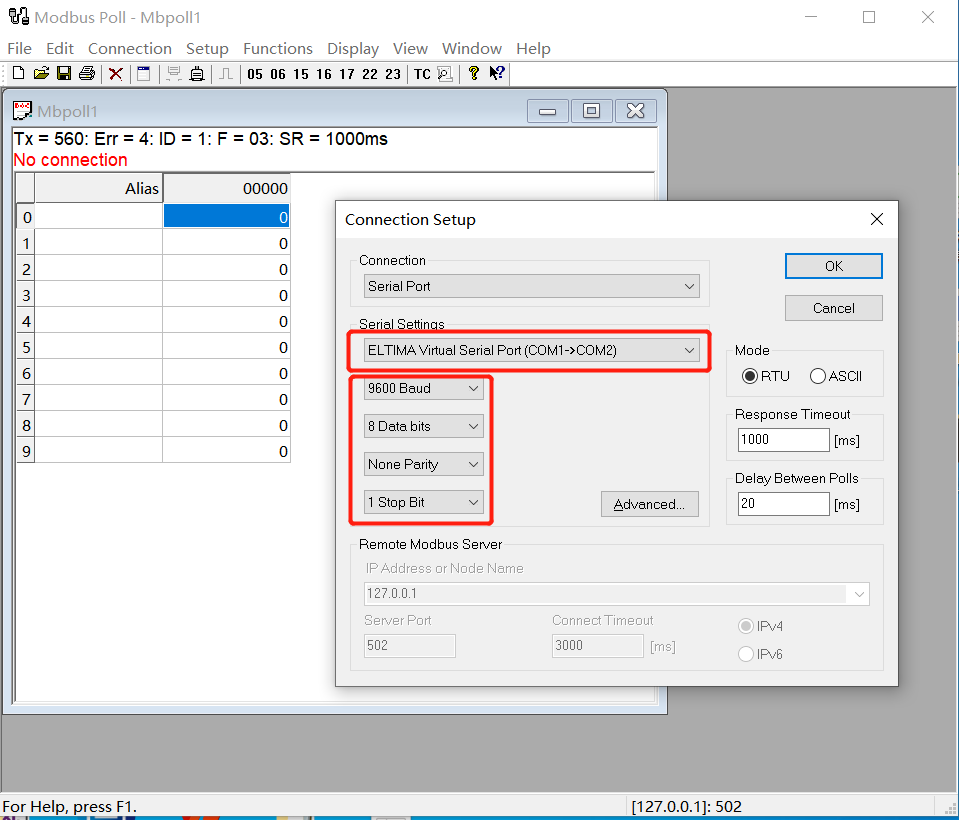Click the TC test center toolbar item
The image size is (959, 820).
(x=422, y=74)
